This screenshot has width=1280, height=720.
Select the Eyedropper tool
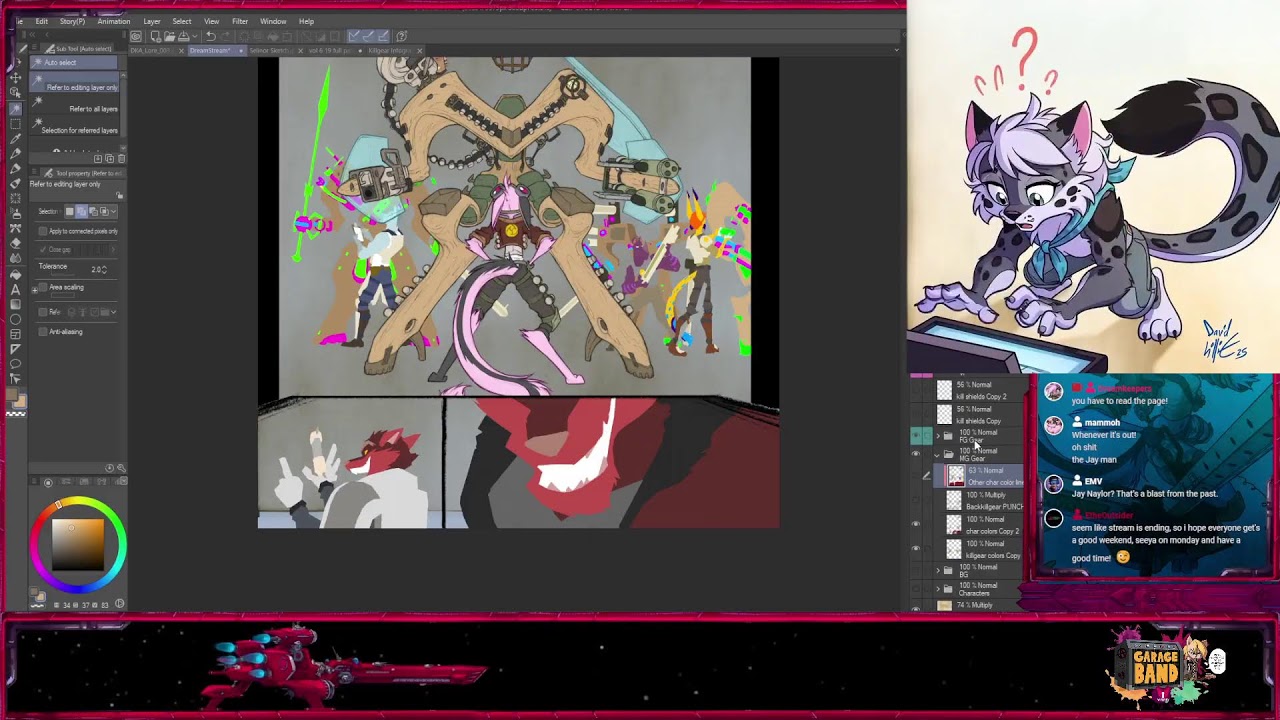(x=16, y=138)
